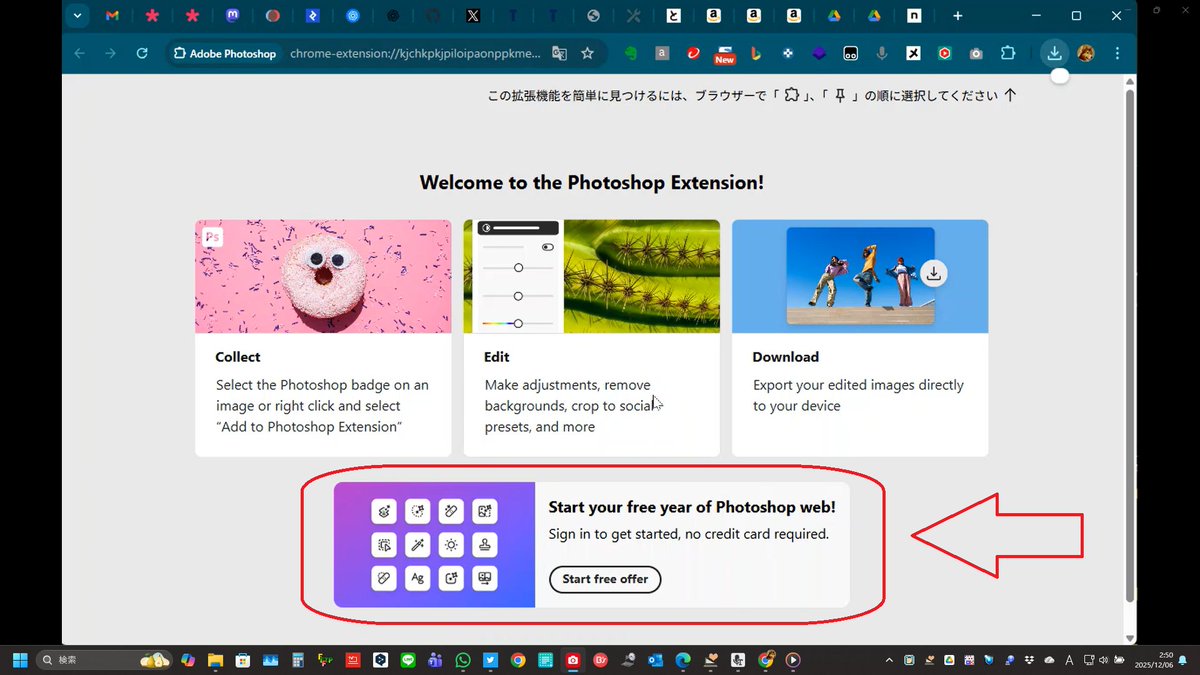Open the Calculator from the taskbar
The height and width of the screenshot is (675, 1200).
click(x=297, y=660)
